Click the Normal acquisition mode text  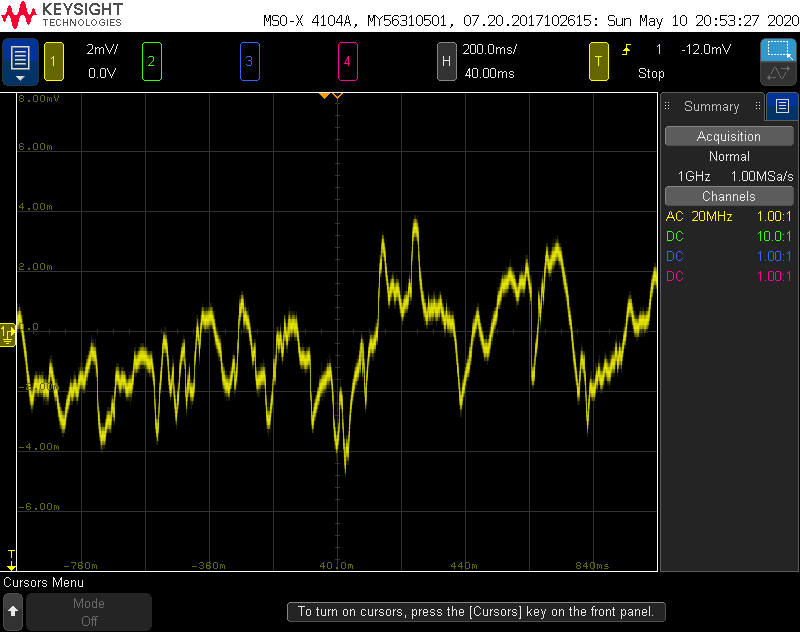[x=729, y=157]
